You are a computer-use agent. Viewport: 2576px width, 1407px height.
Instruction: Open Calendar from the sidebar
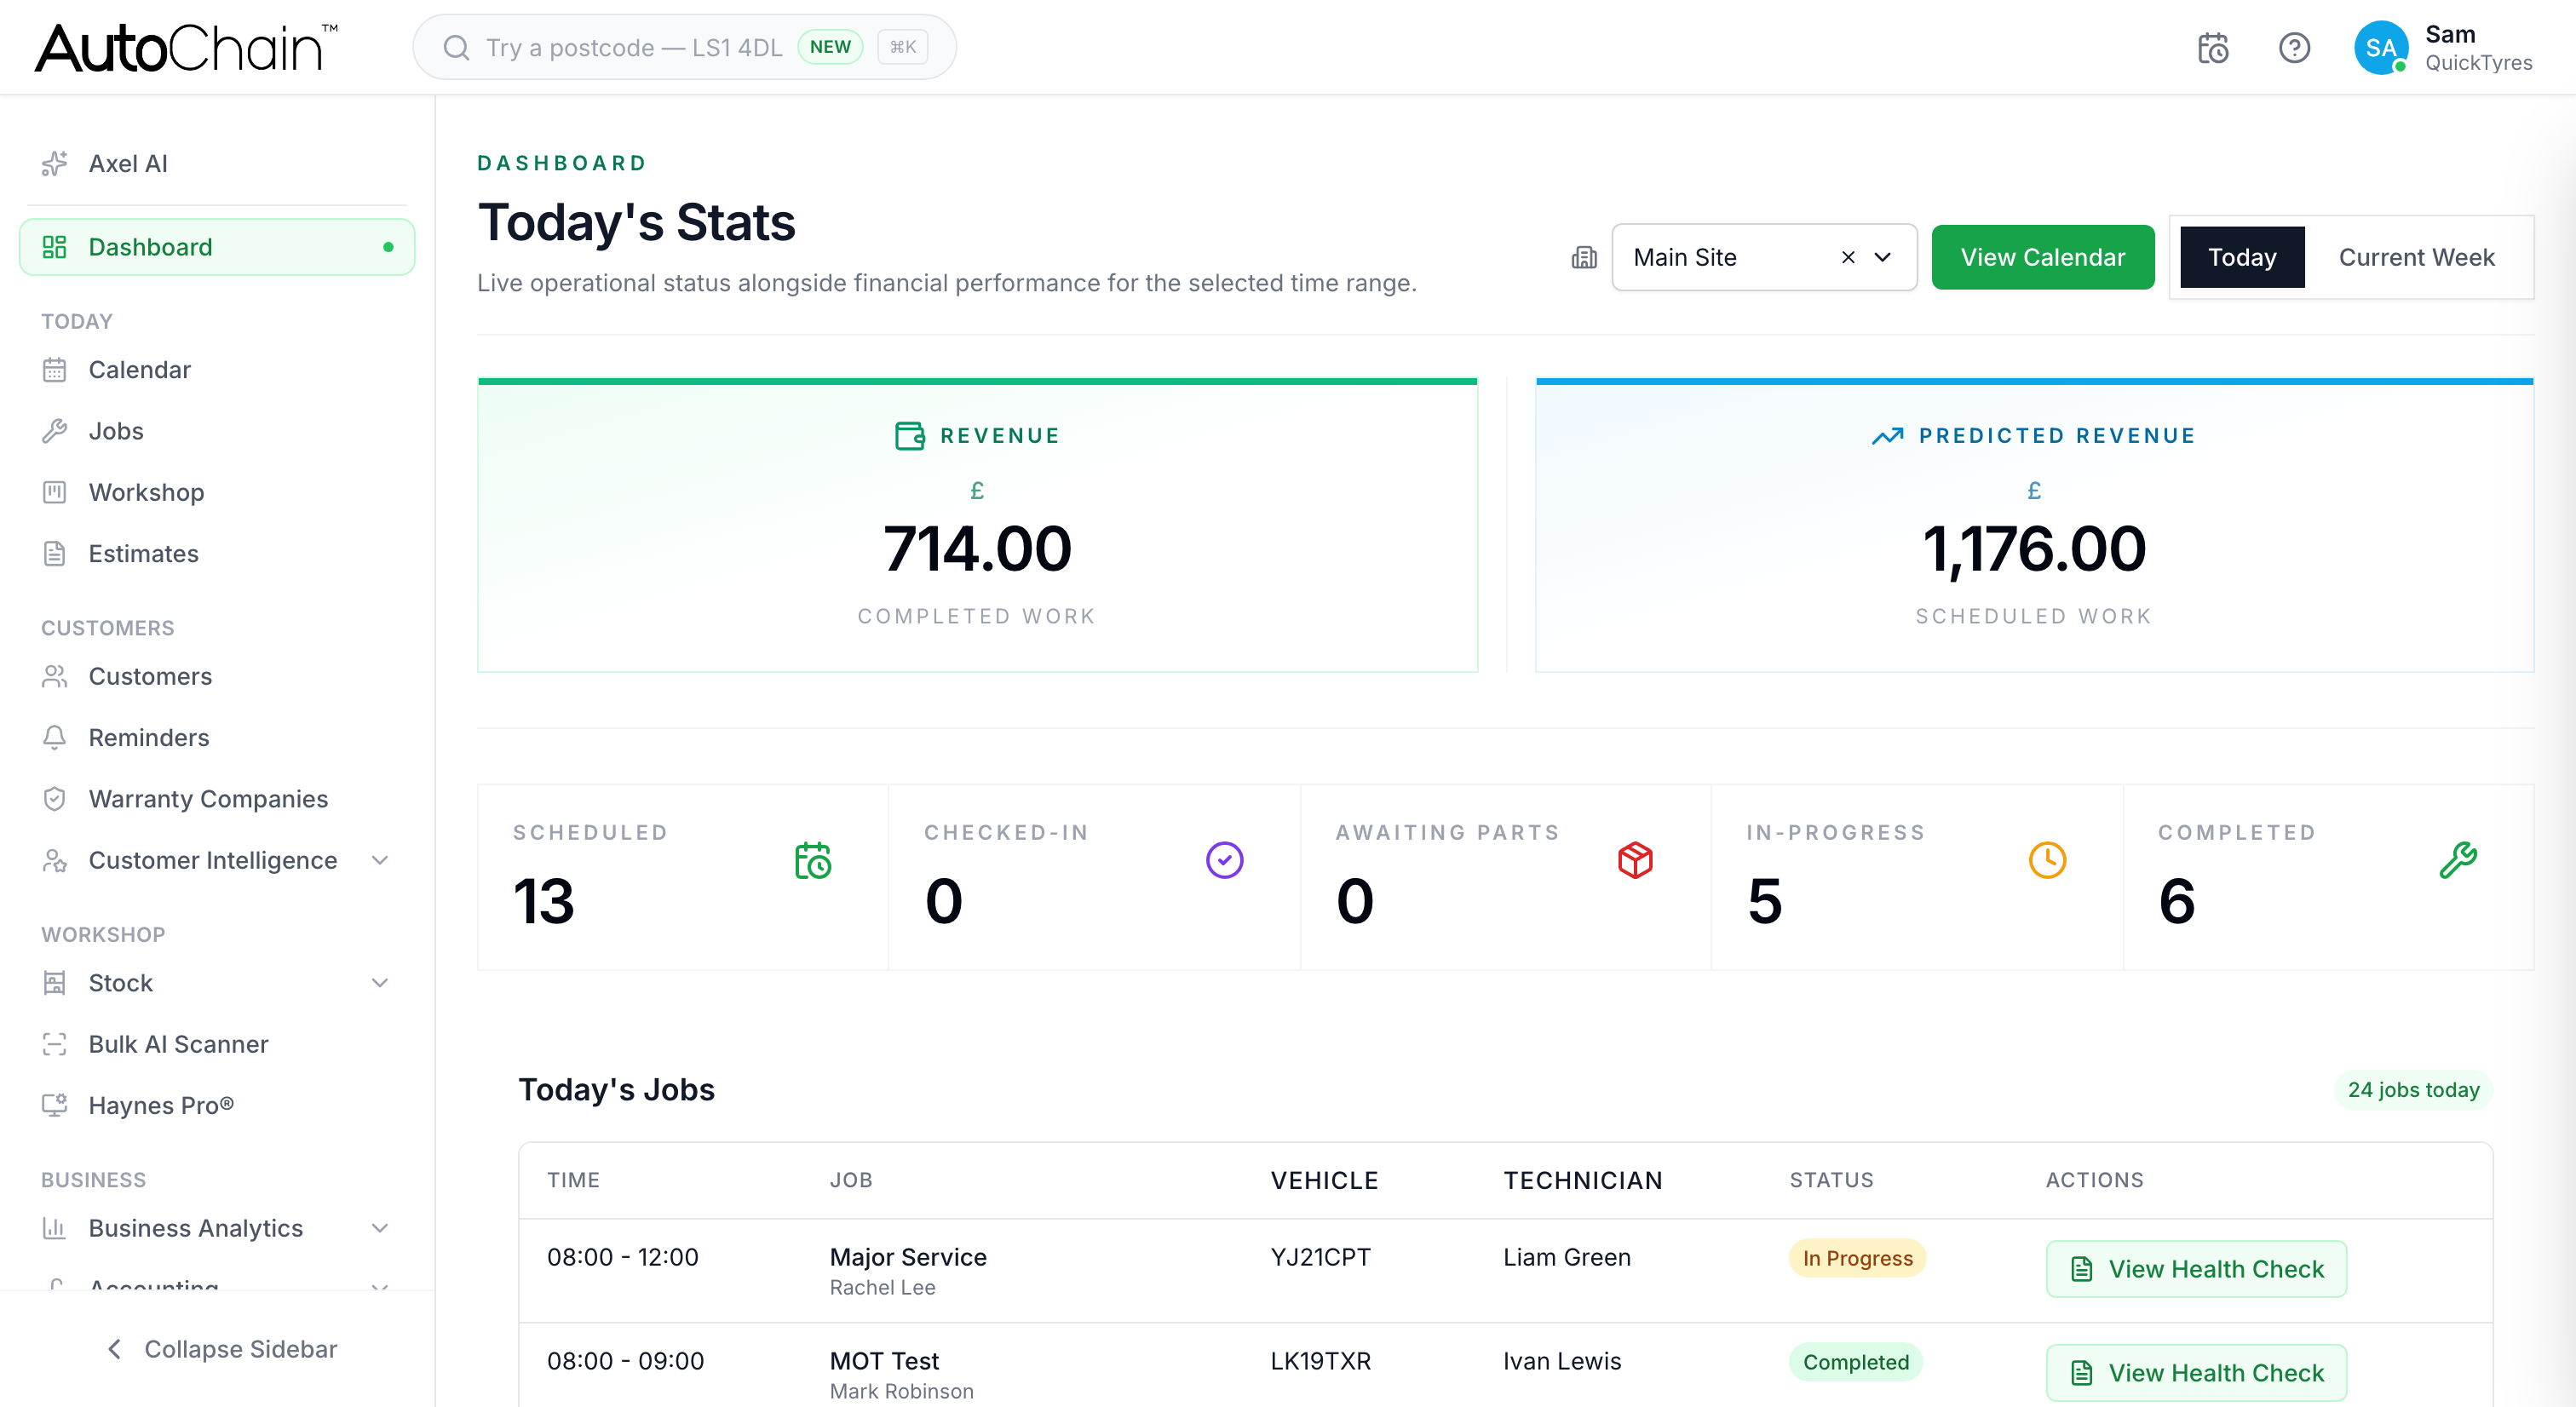(217, 370)
